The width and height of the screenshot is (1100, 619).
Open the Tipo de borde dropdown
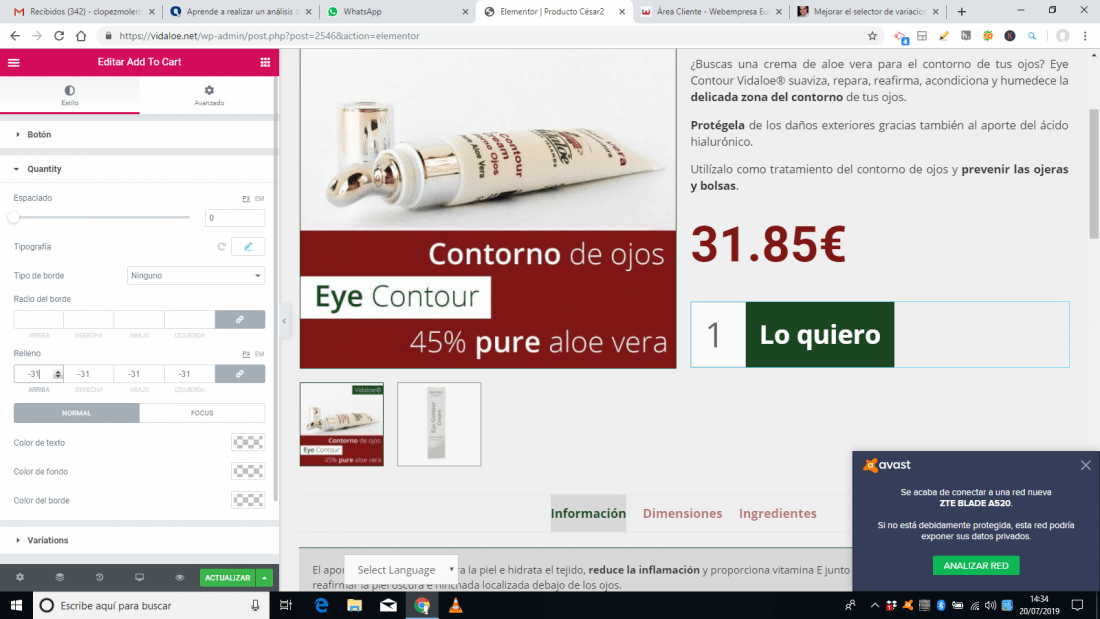[196, 276]
